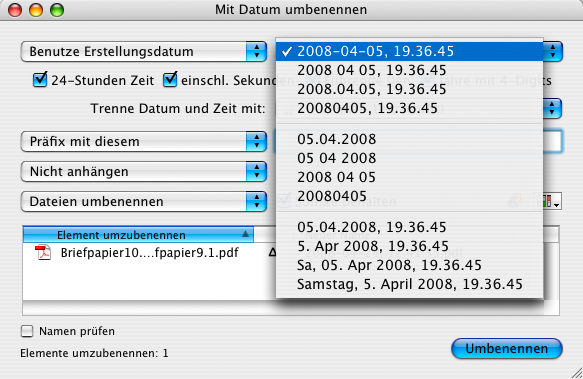Select the Briefpapier10 pdf file row

pyautogui.click(x=149, y=253)
